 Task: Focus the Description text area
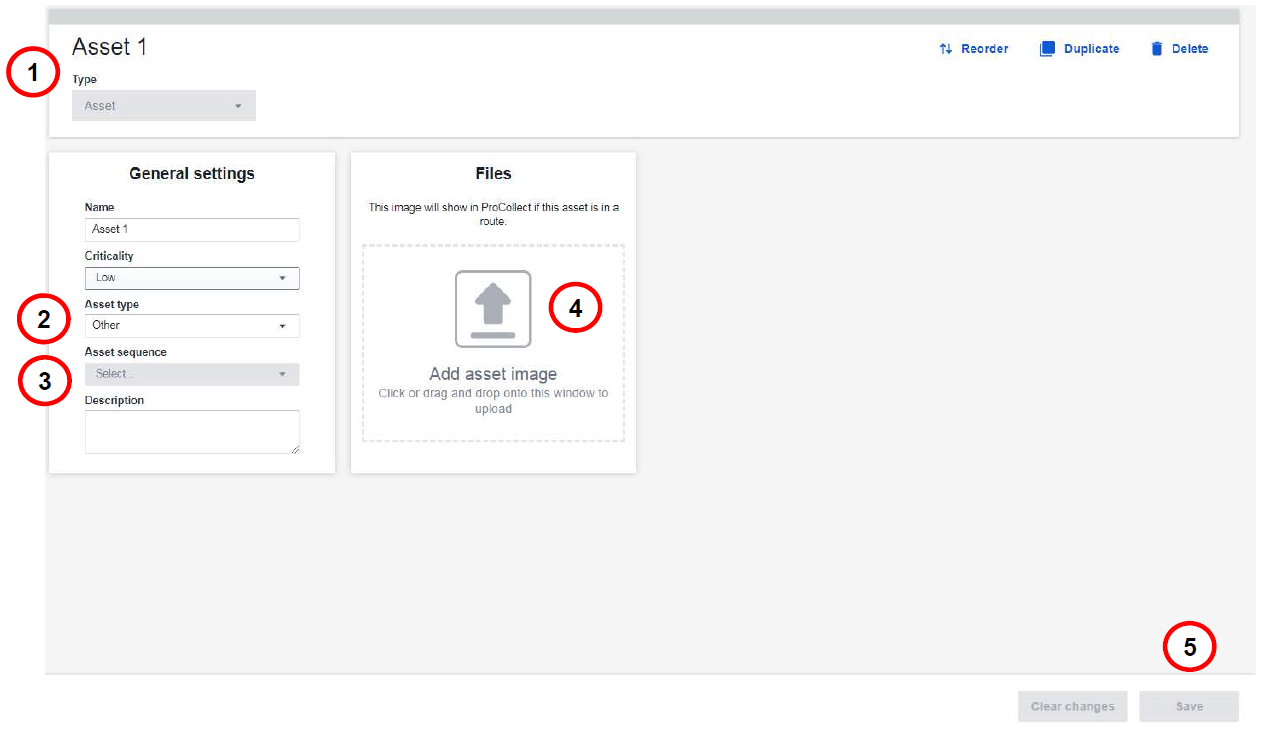(x=190, y=431)
